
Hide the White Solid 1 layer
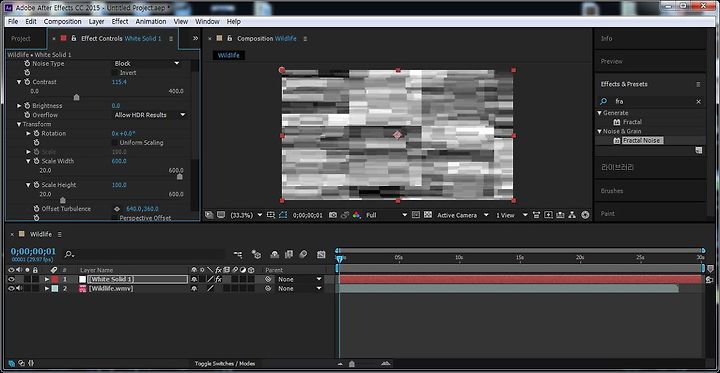click(x=11, y=279)
